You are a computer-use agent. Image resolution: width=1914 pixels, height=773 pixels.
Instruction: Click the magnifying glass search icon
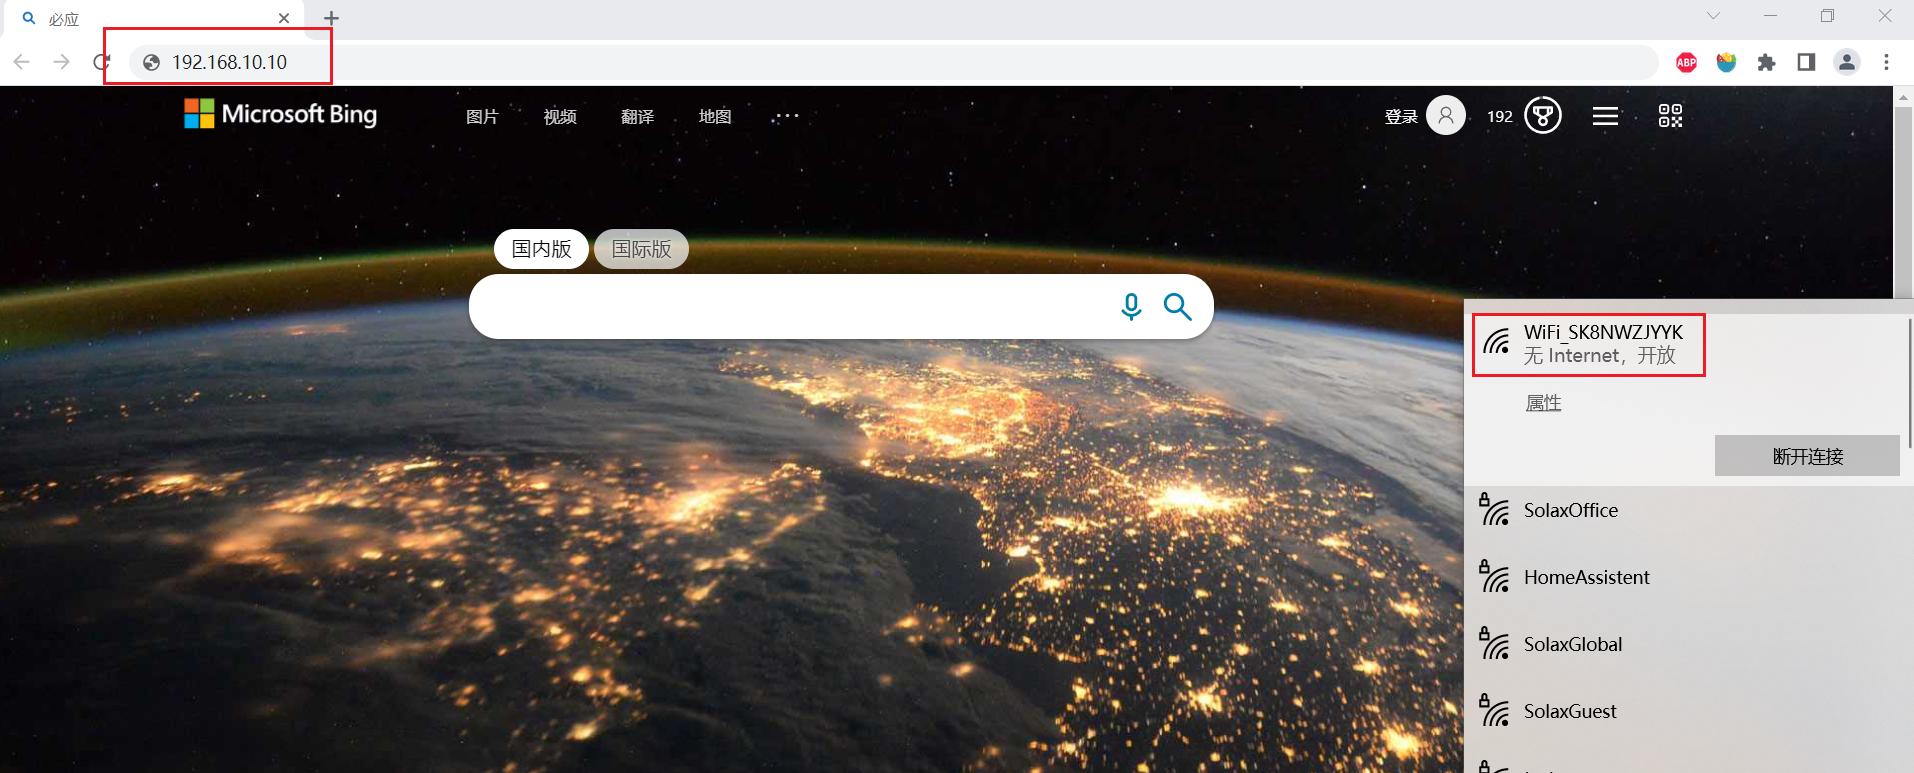[x=1178, y=306]
